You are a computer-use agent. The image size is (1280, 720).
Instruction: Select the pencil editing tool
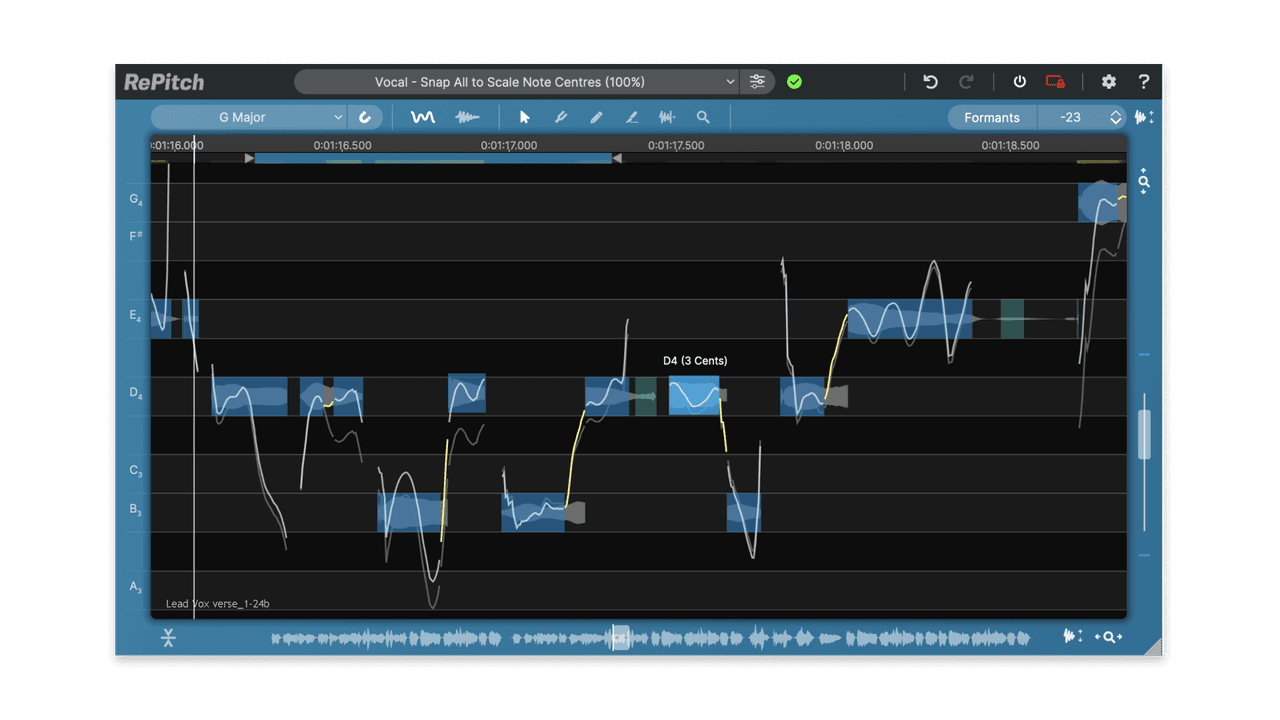[x=596, y=117]
